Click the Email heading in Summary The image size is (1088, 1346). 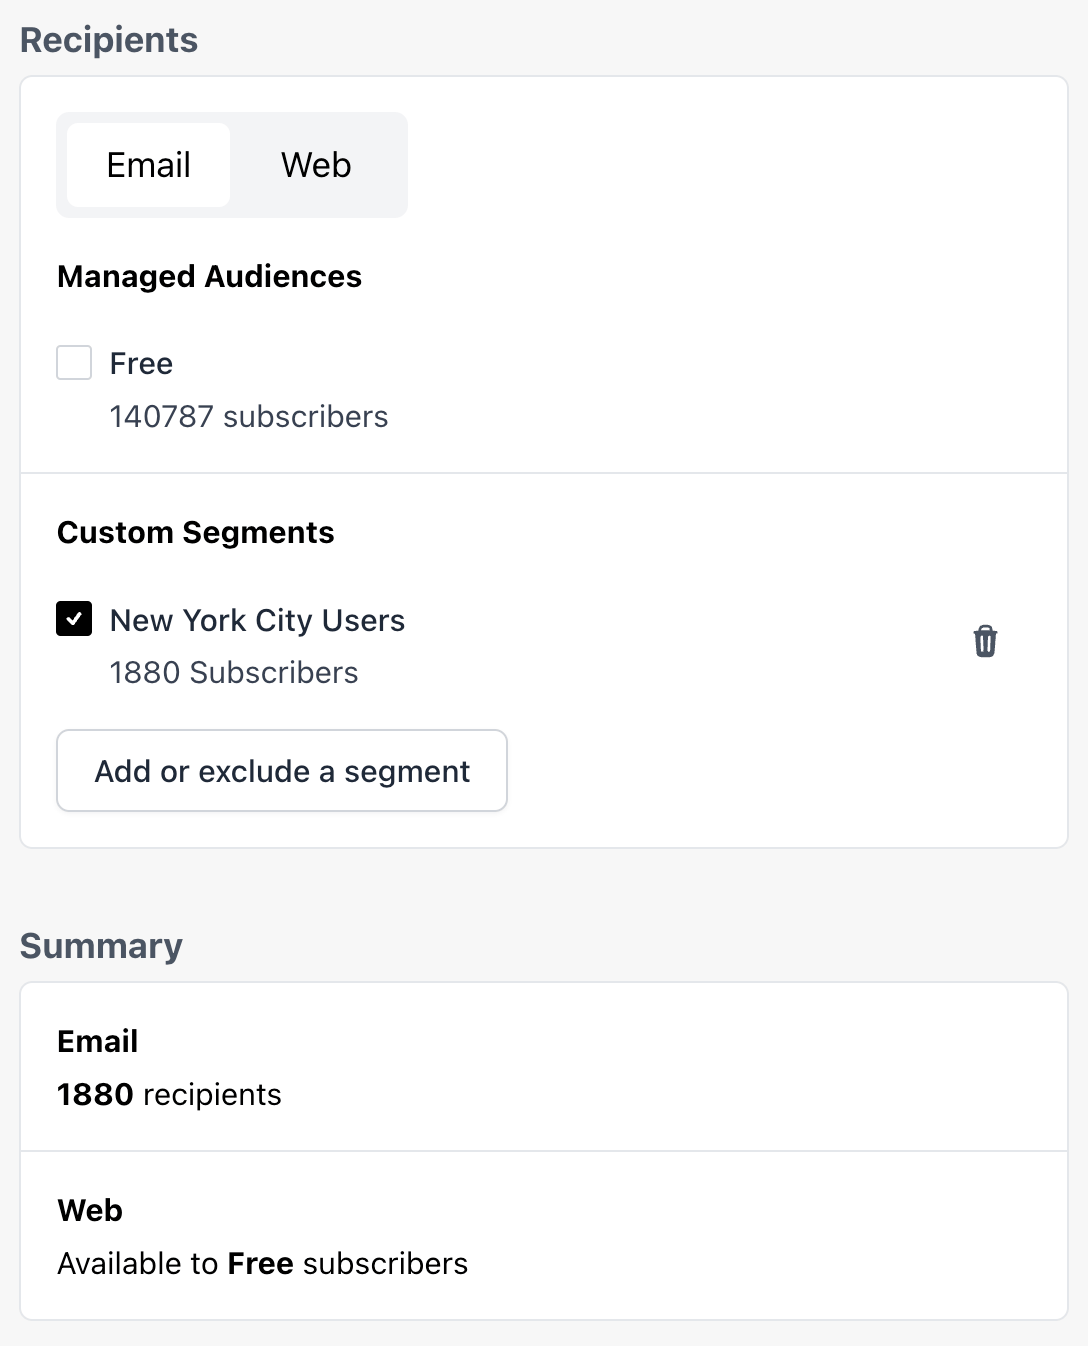coord(97,1041)
